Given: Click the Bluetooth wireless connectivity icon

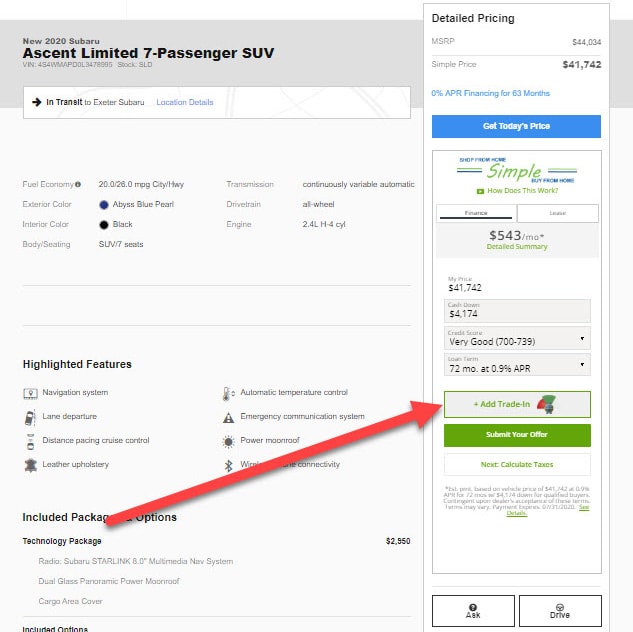Looking at the screenshot, I should click(x=228, y=466).
